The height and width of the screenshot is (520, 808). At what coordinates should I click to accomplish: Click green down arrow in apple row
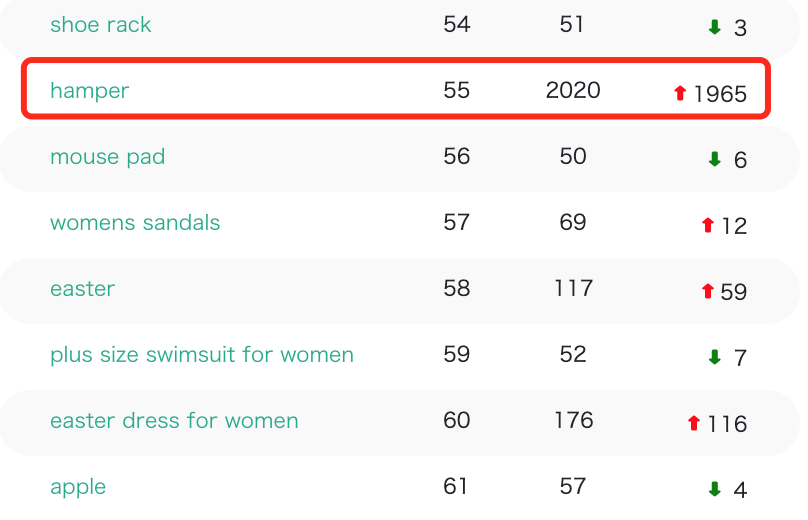[x=714, y=489]
